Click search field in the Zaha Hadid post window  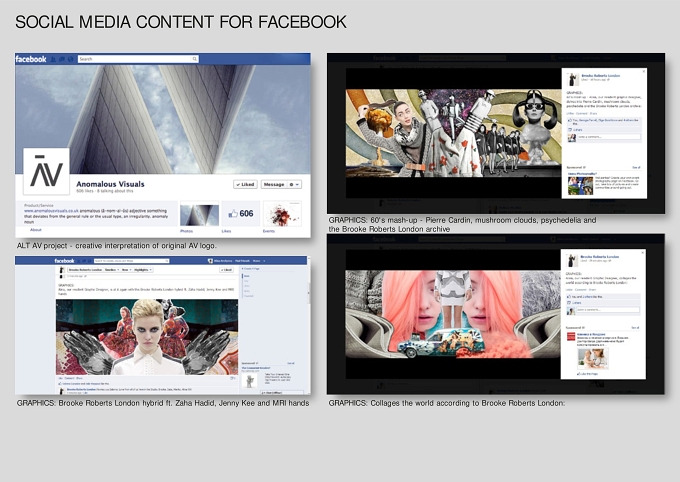coord(131,261)
